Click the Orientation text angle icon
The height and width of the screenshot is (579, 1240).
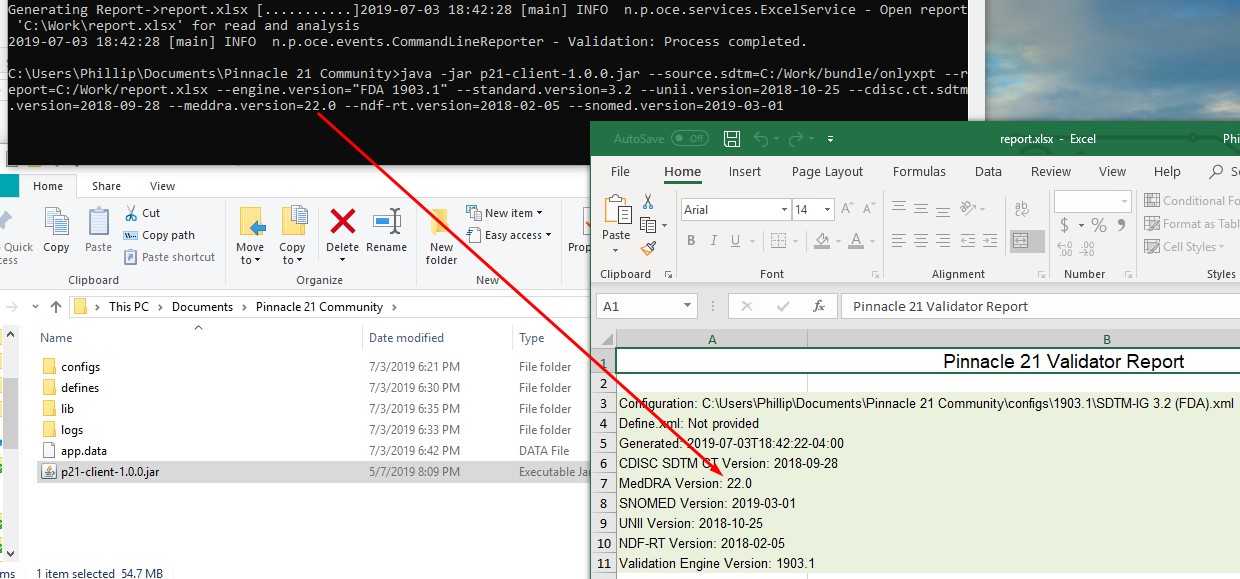(970, 208)
